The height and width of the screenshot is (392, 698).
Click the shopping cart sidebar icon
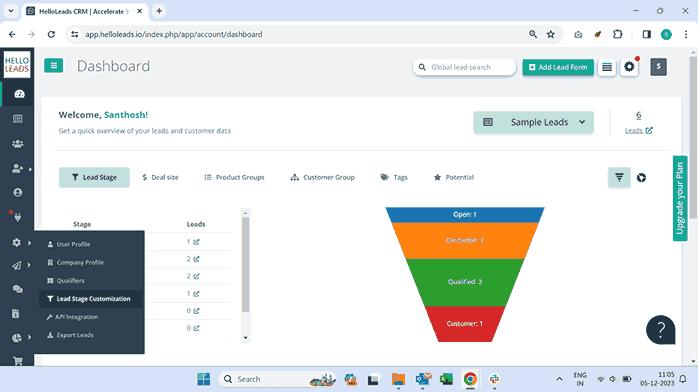tap(18, 361)
